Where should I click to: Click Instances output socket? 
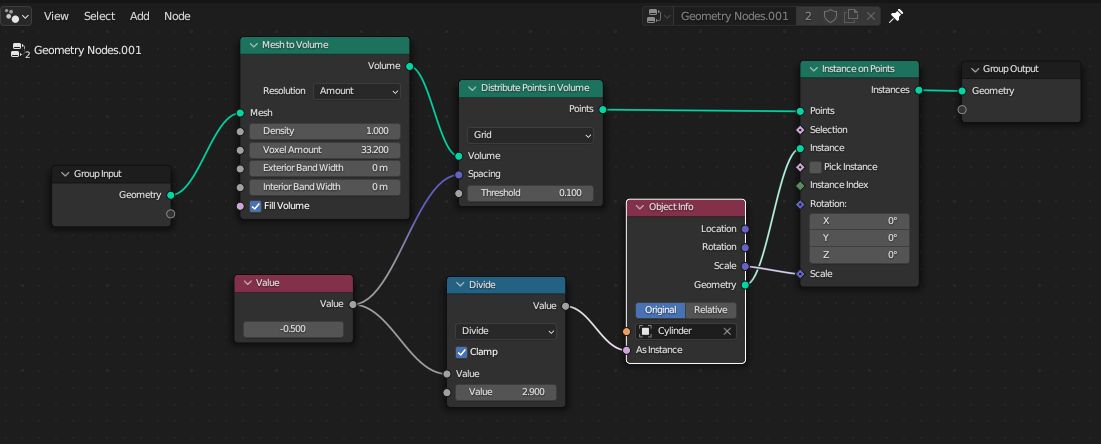[918, 90]
